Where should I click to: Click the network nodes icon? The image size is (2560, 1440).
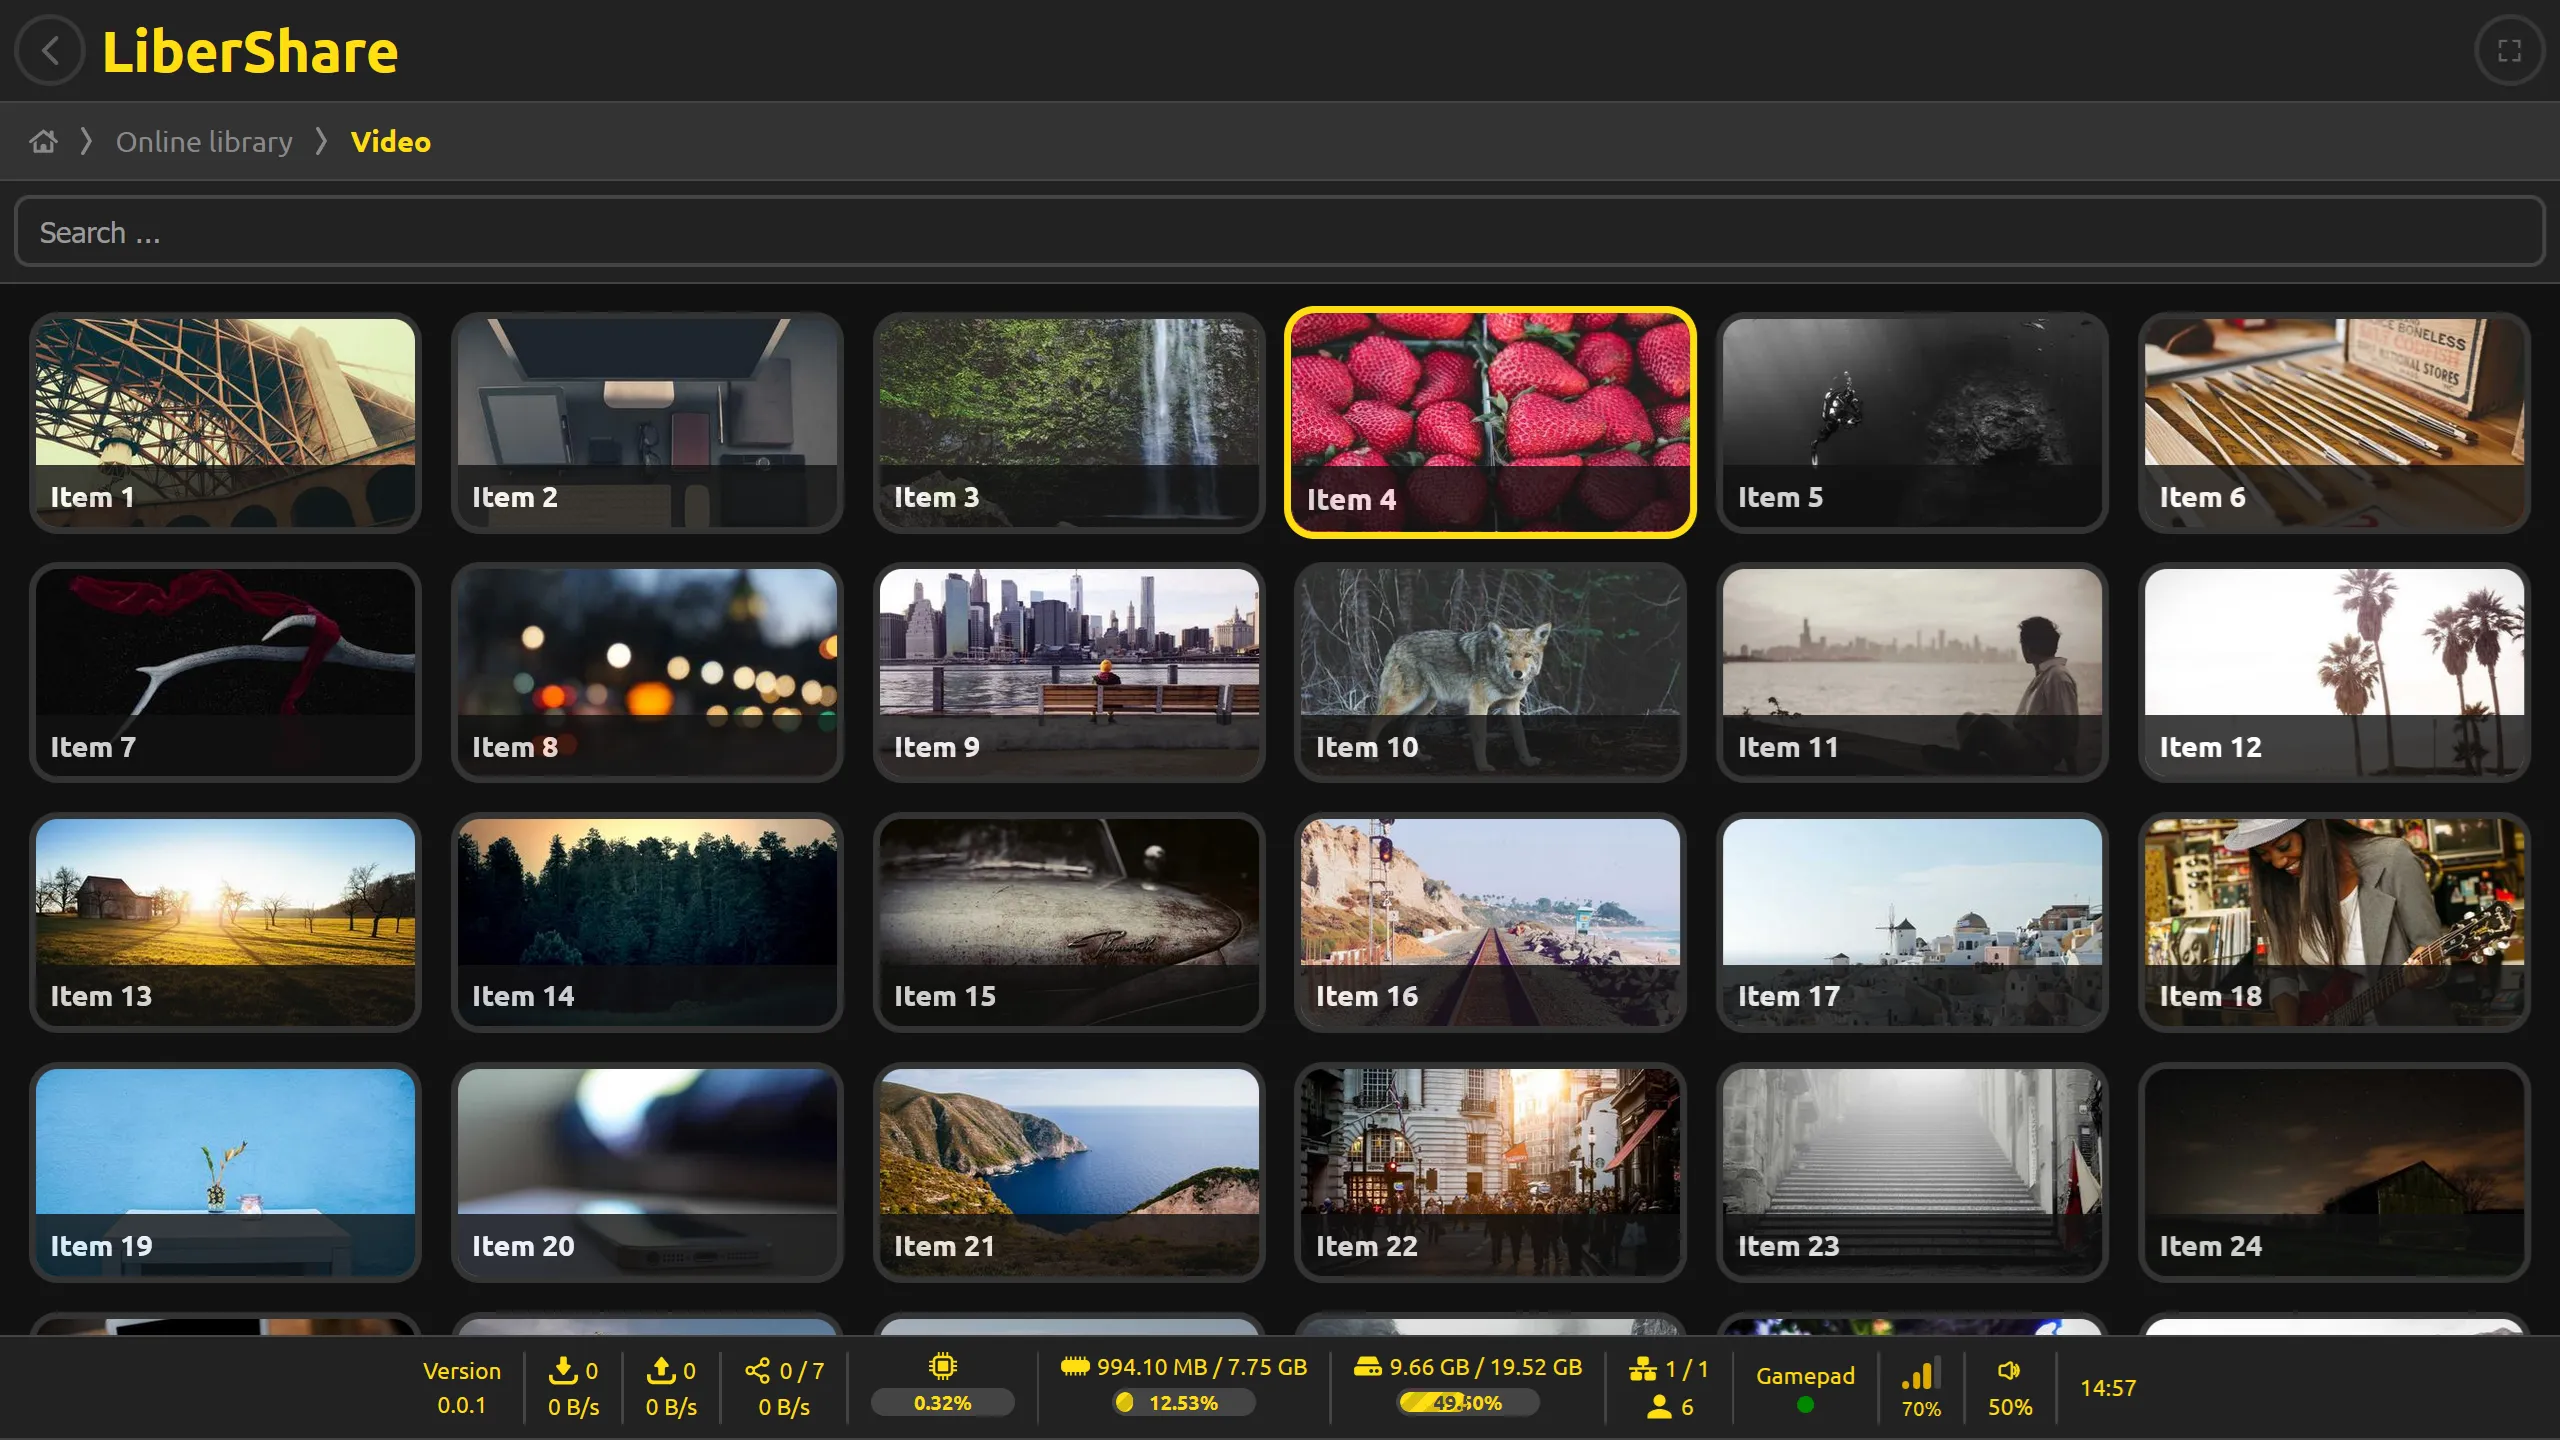1643,1369
